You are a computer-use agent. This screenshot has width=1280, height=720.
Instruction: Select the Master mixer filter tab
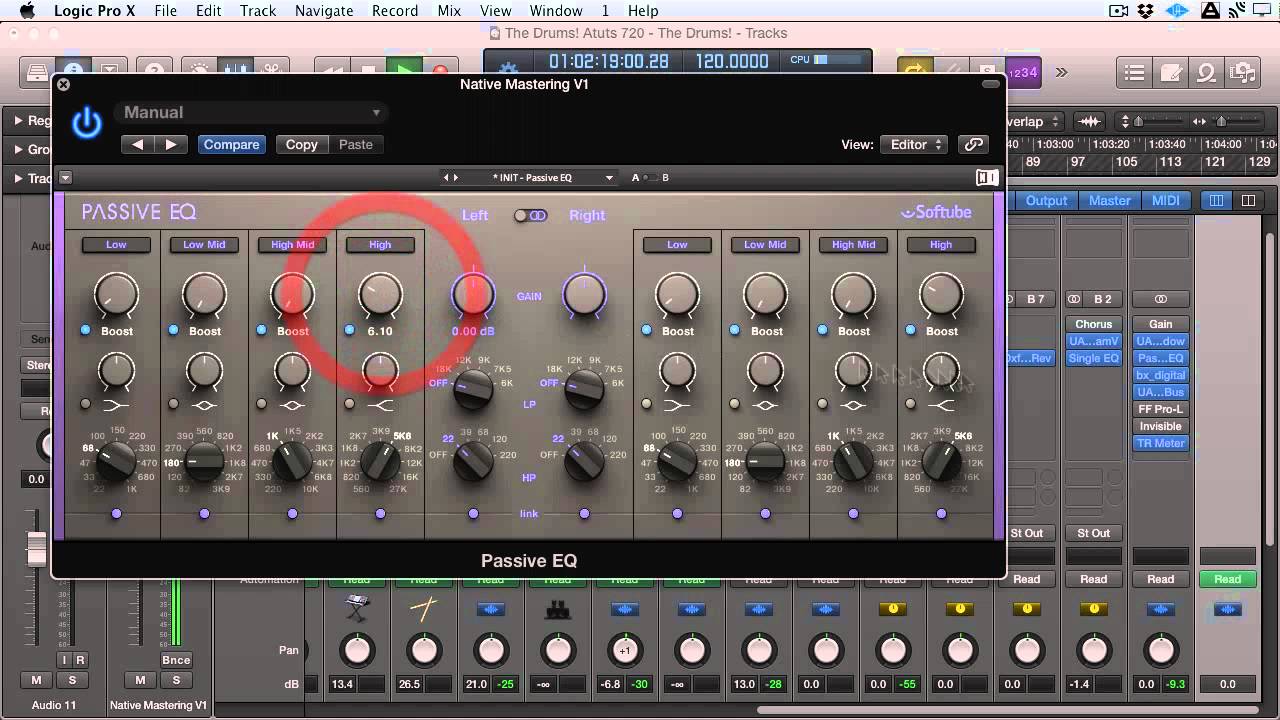point(1109,201)
